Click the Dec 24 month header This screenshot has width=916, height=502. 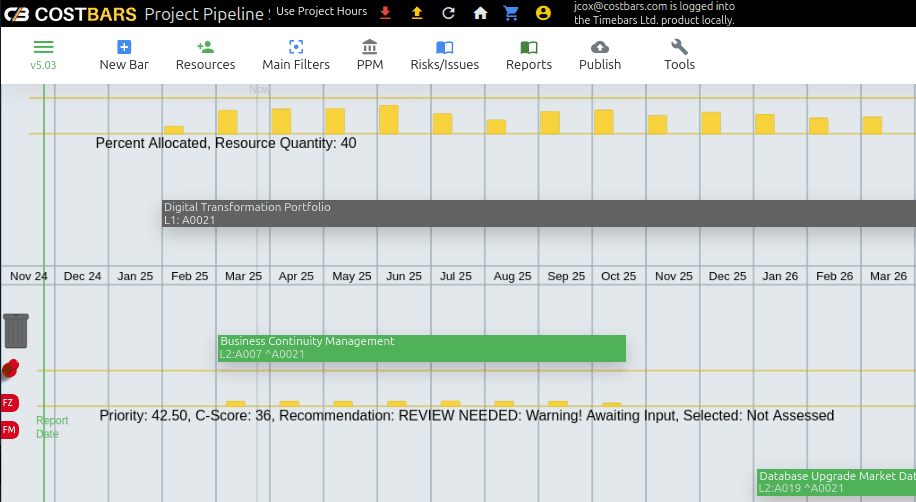click(82, 276)
